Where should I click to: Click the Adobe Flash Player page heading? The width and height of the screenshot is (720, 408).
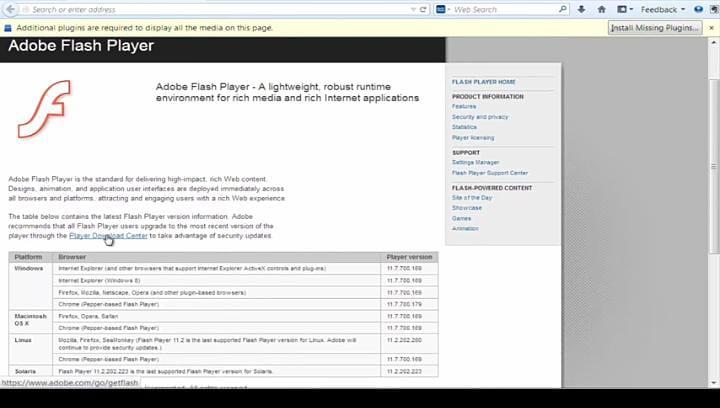coord(81,46)
